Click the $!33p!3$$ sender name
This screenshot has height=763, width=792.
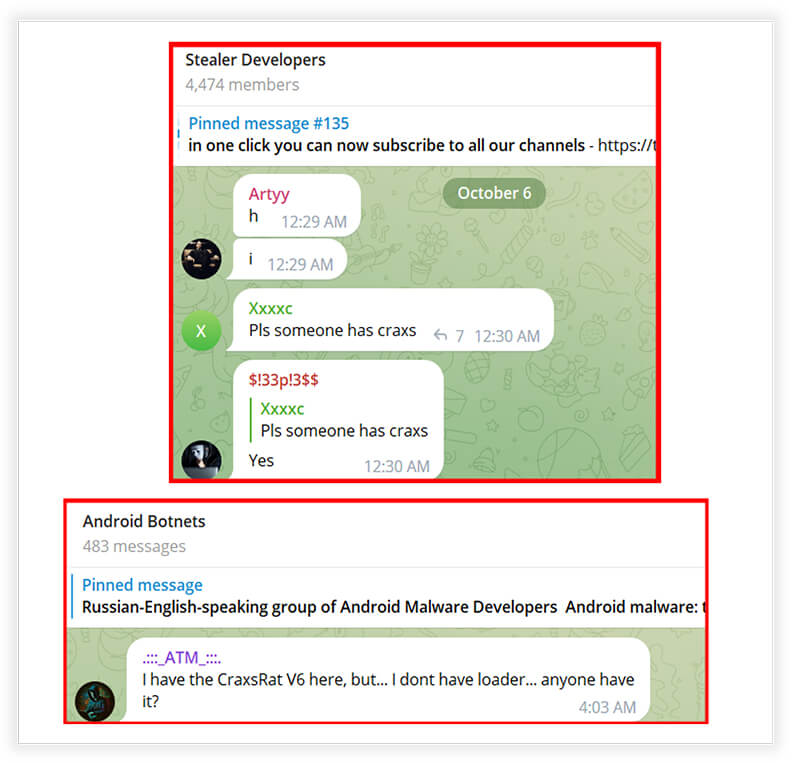pyautogui.click(x=283, y=380)
